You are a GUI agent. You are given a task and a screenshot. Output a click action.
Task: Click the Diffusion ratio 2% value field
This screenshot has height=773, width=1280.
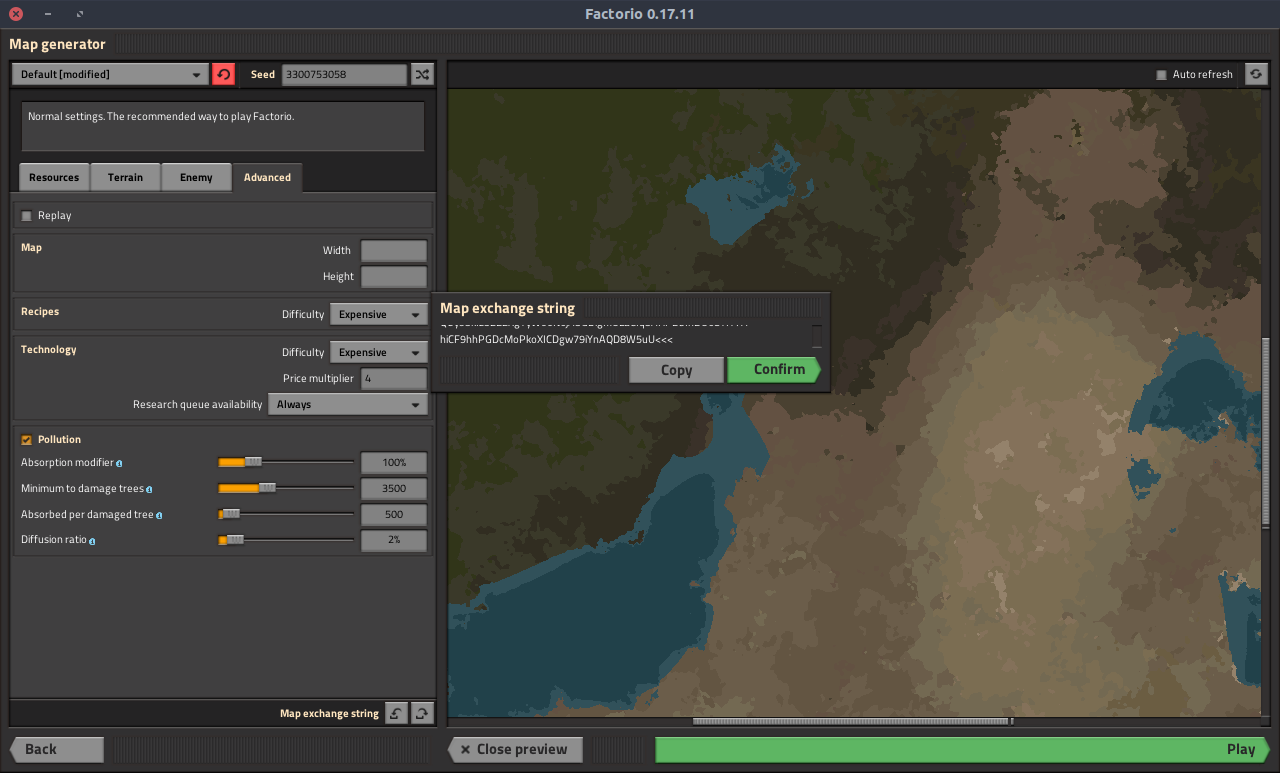click(x=394, y=541)
